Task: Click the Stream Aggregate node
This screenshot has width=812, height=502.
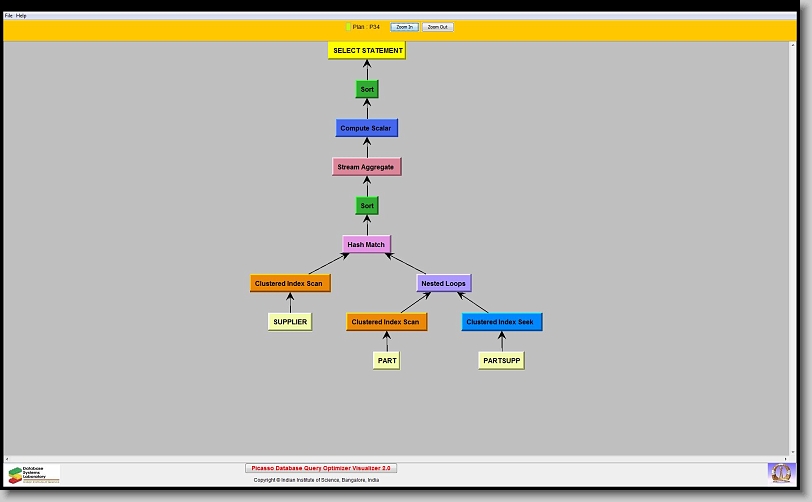Action: point(366,167)
